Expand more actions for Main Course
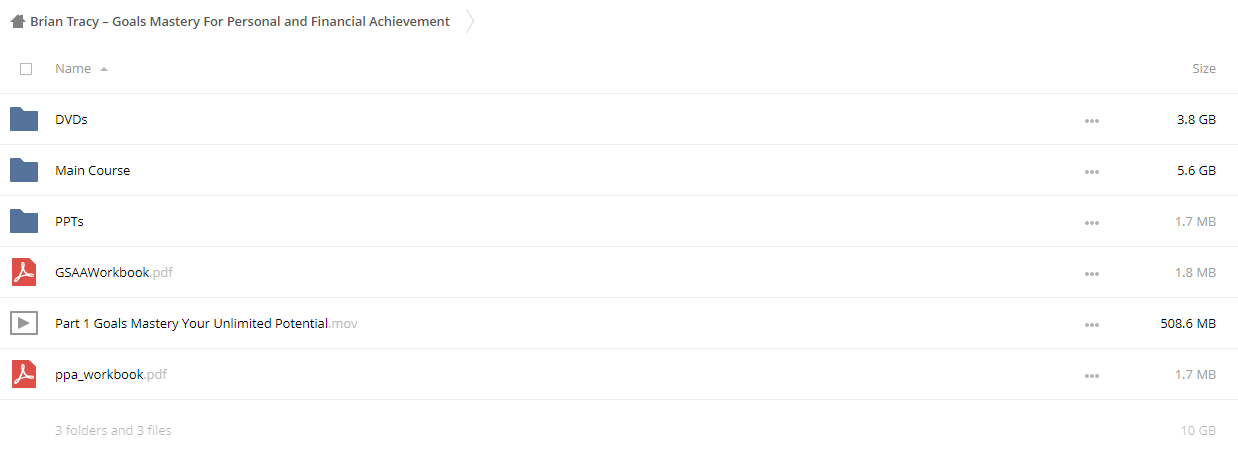1238x468 pixels. coord(1092,171)
